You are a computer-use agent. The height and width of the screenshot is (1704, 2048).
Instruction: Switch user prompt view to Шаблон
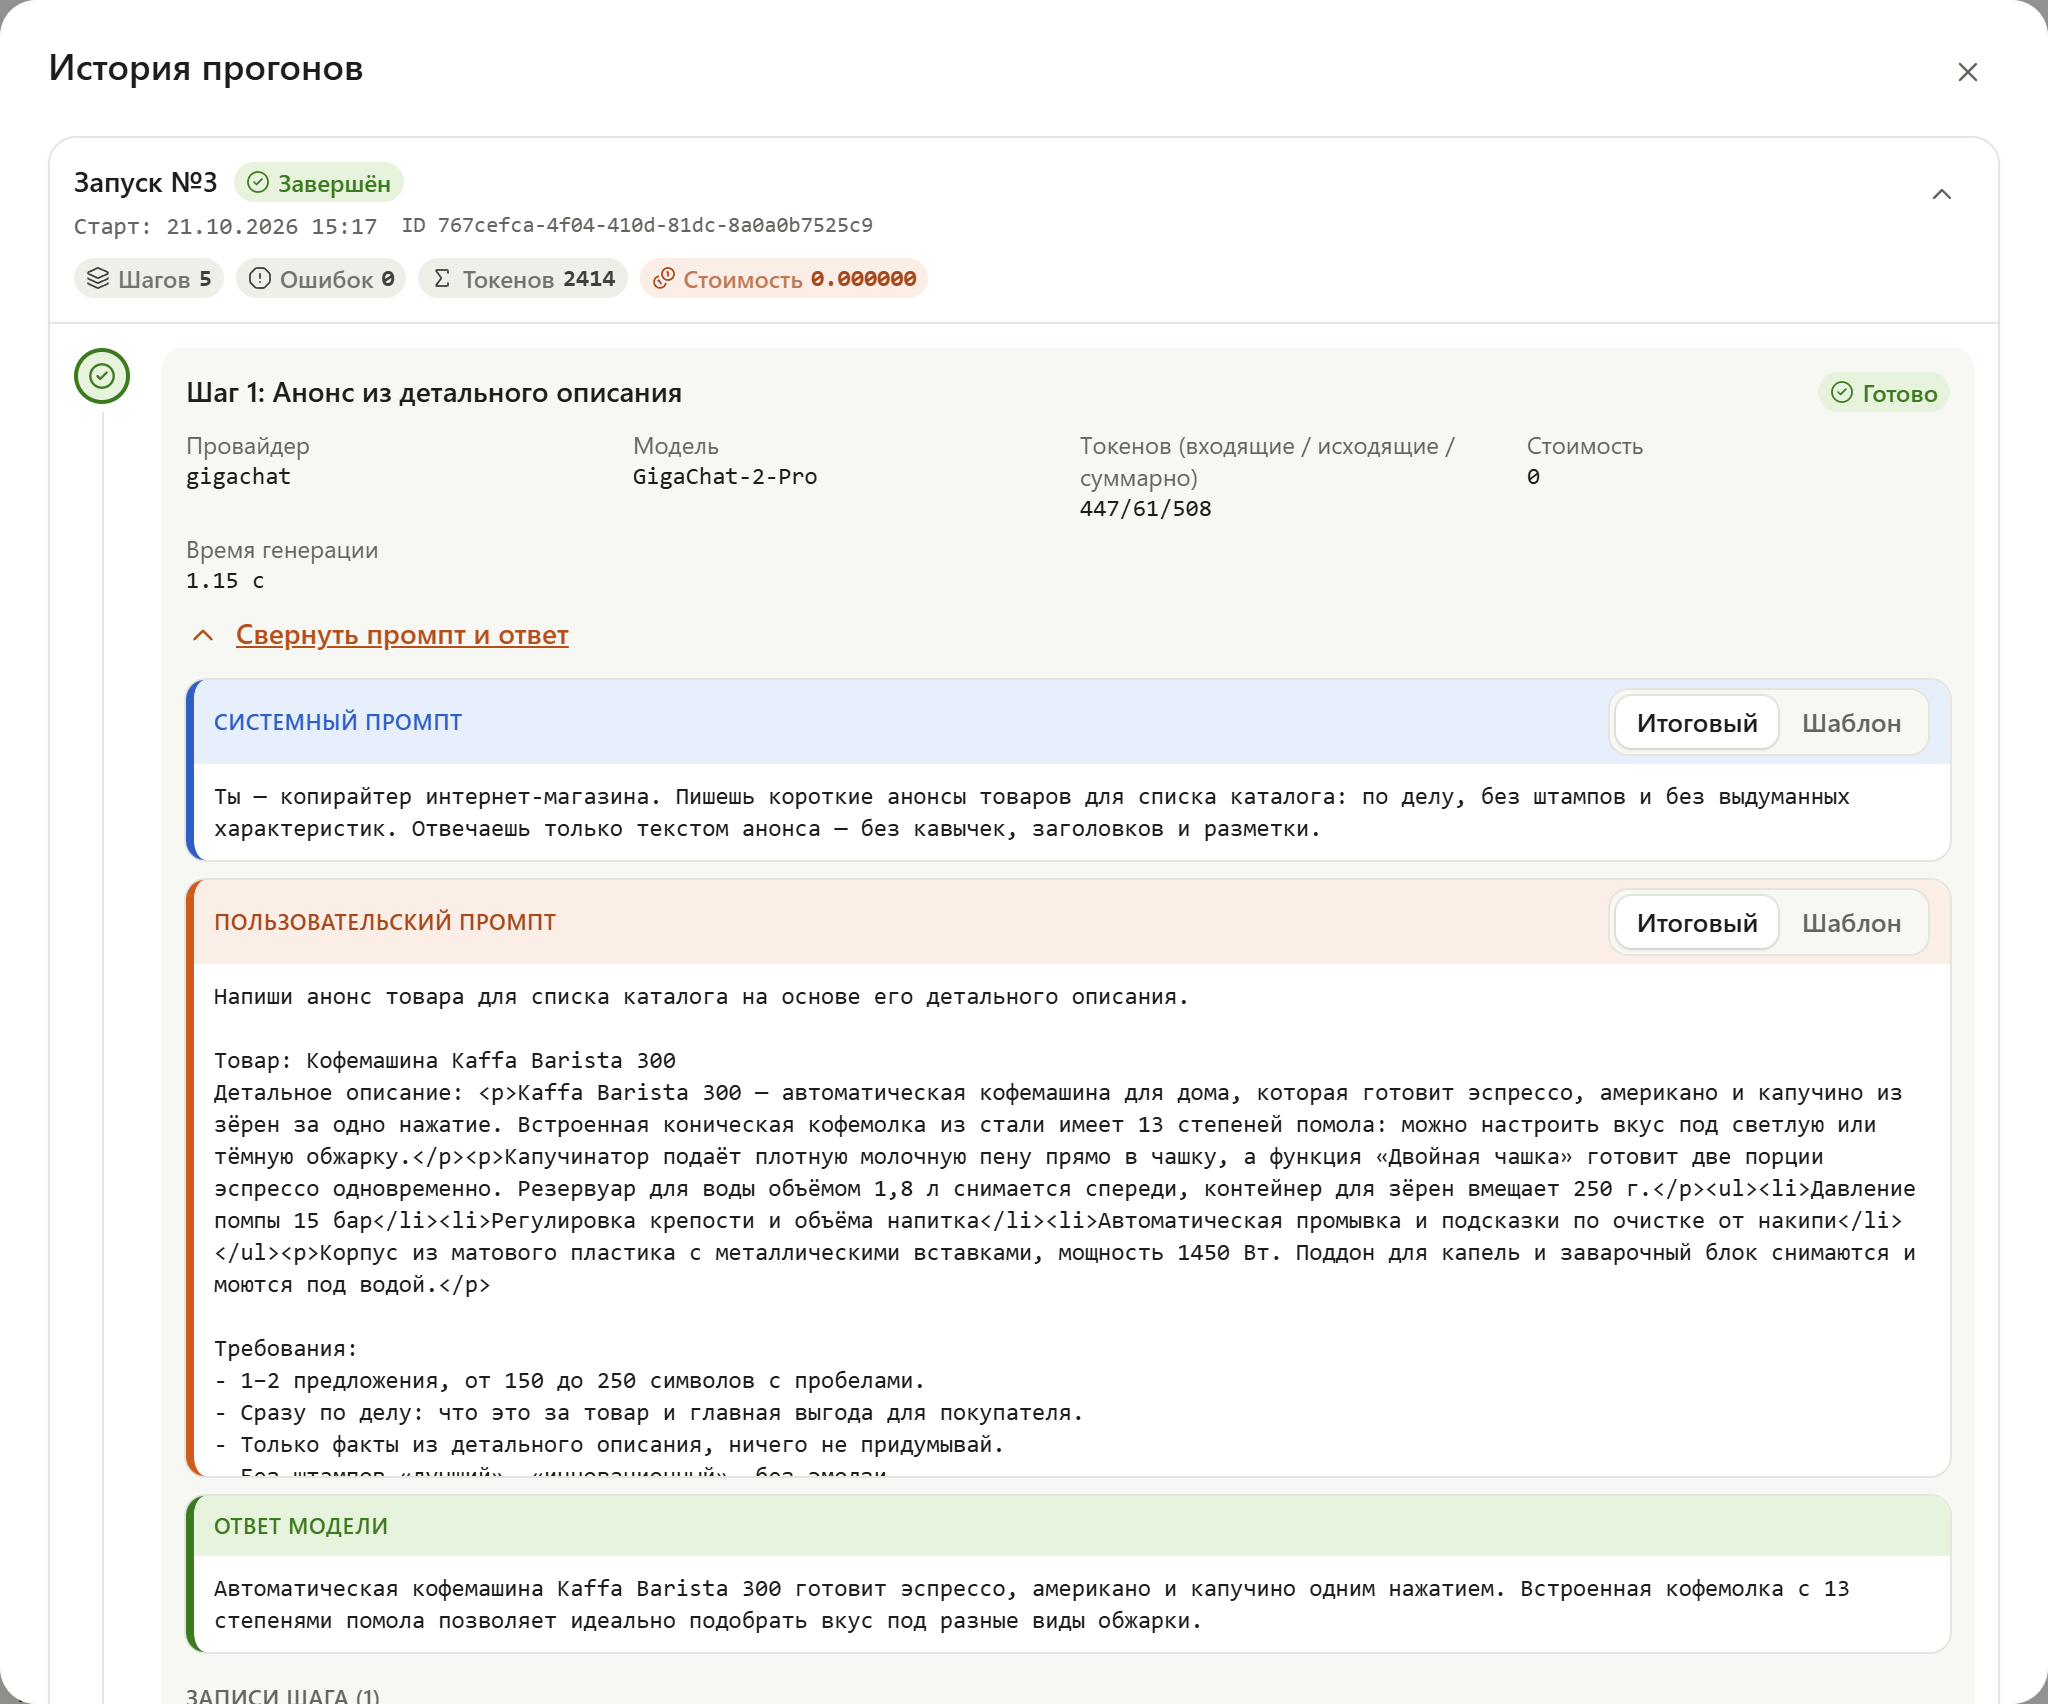[1851, 923]
